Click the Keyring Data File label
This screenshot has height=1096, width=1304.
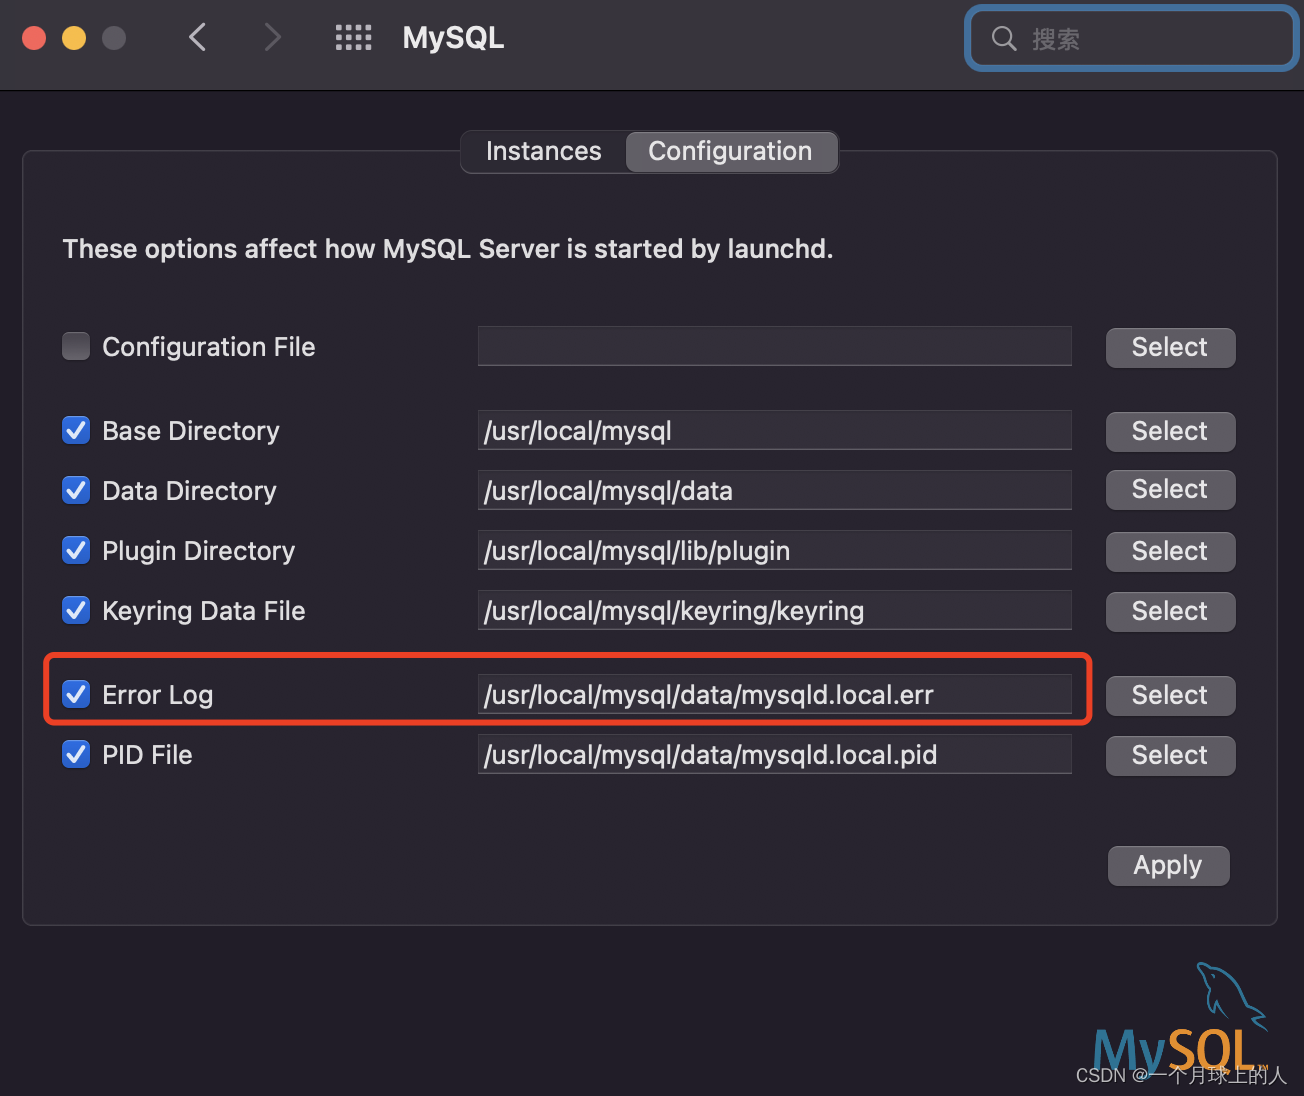pyautogui.click(x=204, y=611)
